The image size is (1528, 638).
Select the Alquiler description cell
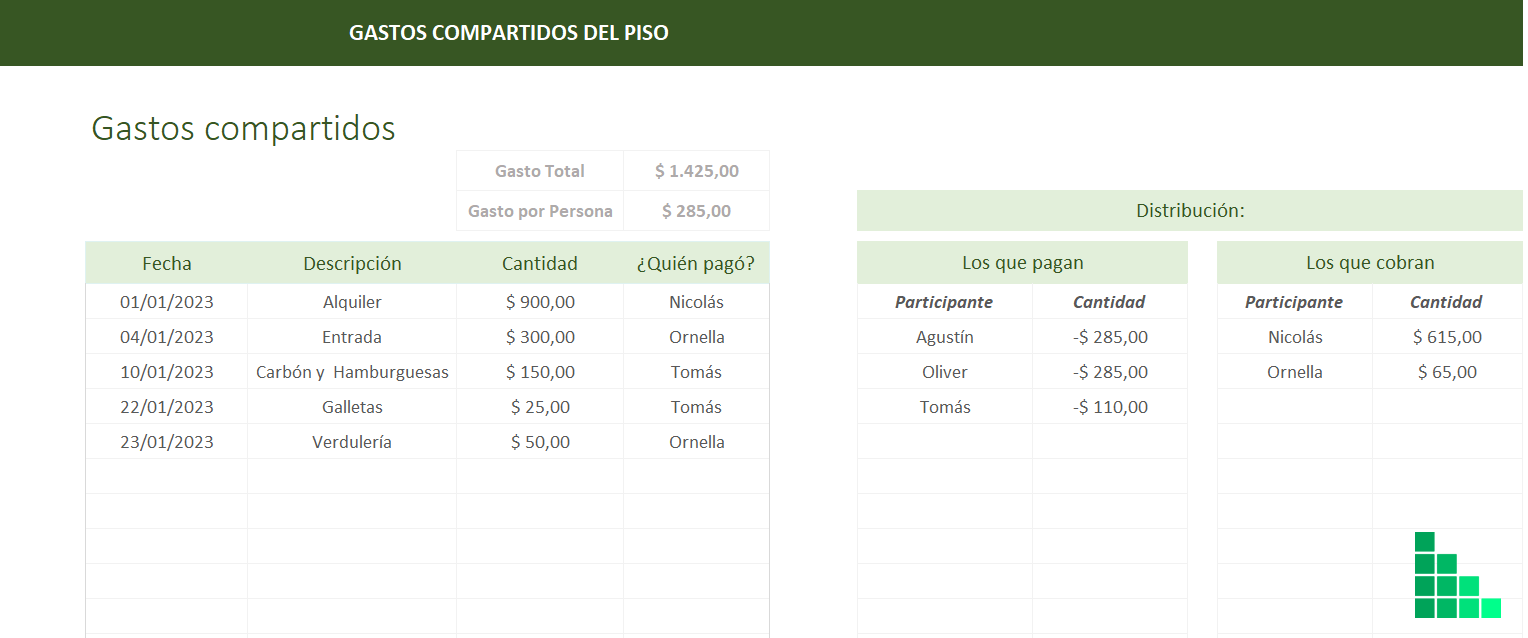click(352, 302)
